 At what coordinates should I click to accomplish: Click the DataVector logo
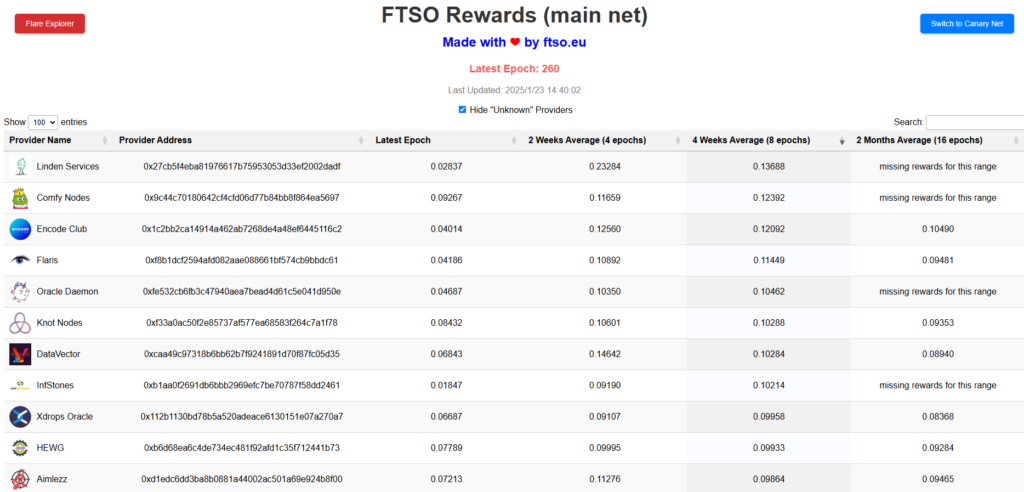point(20,354)
